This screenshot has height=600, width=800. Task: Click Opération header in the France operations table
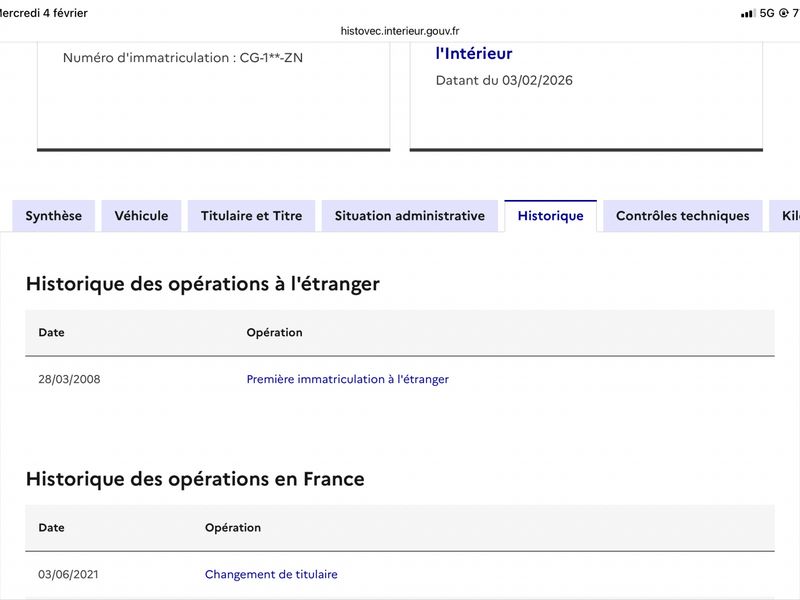pos(233,528)
